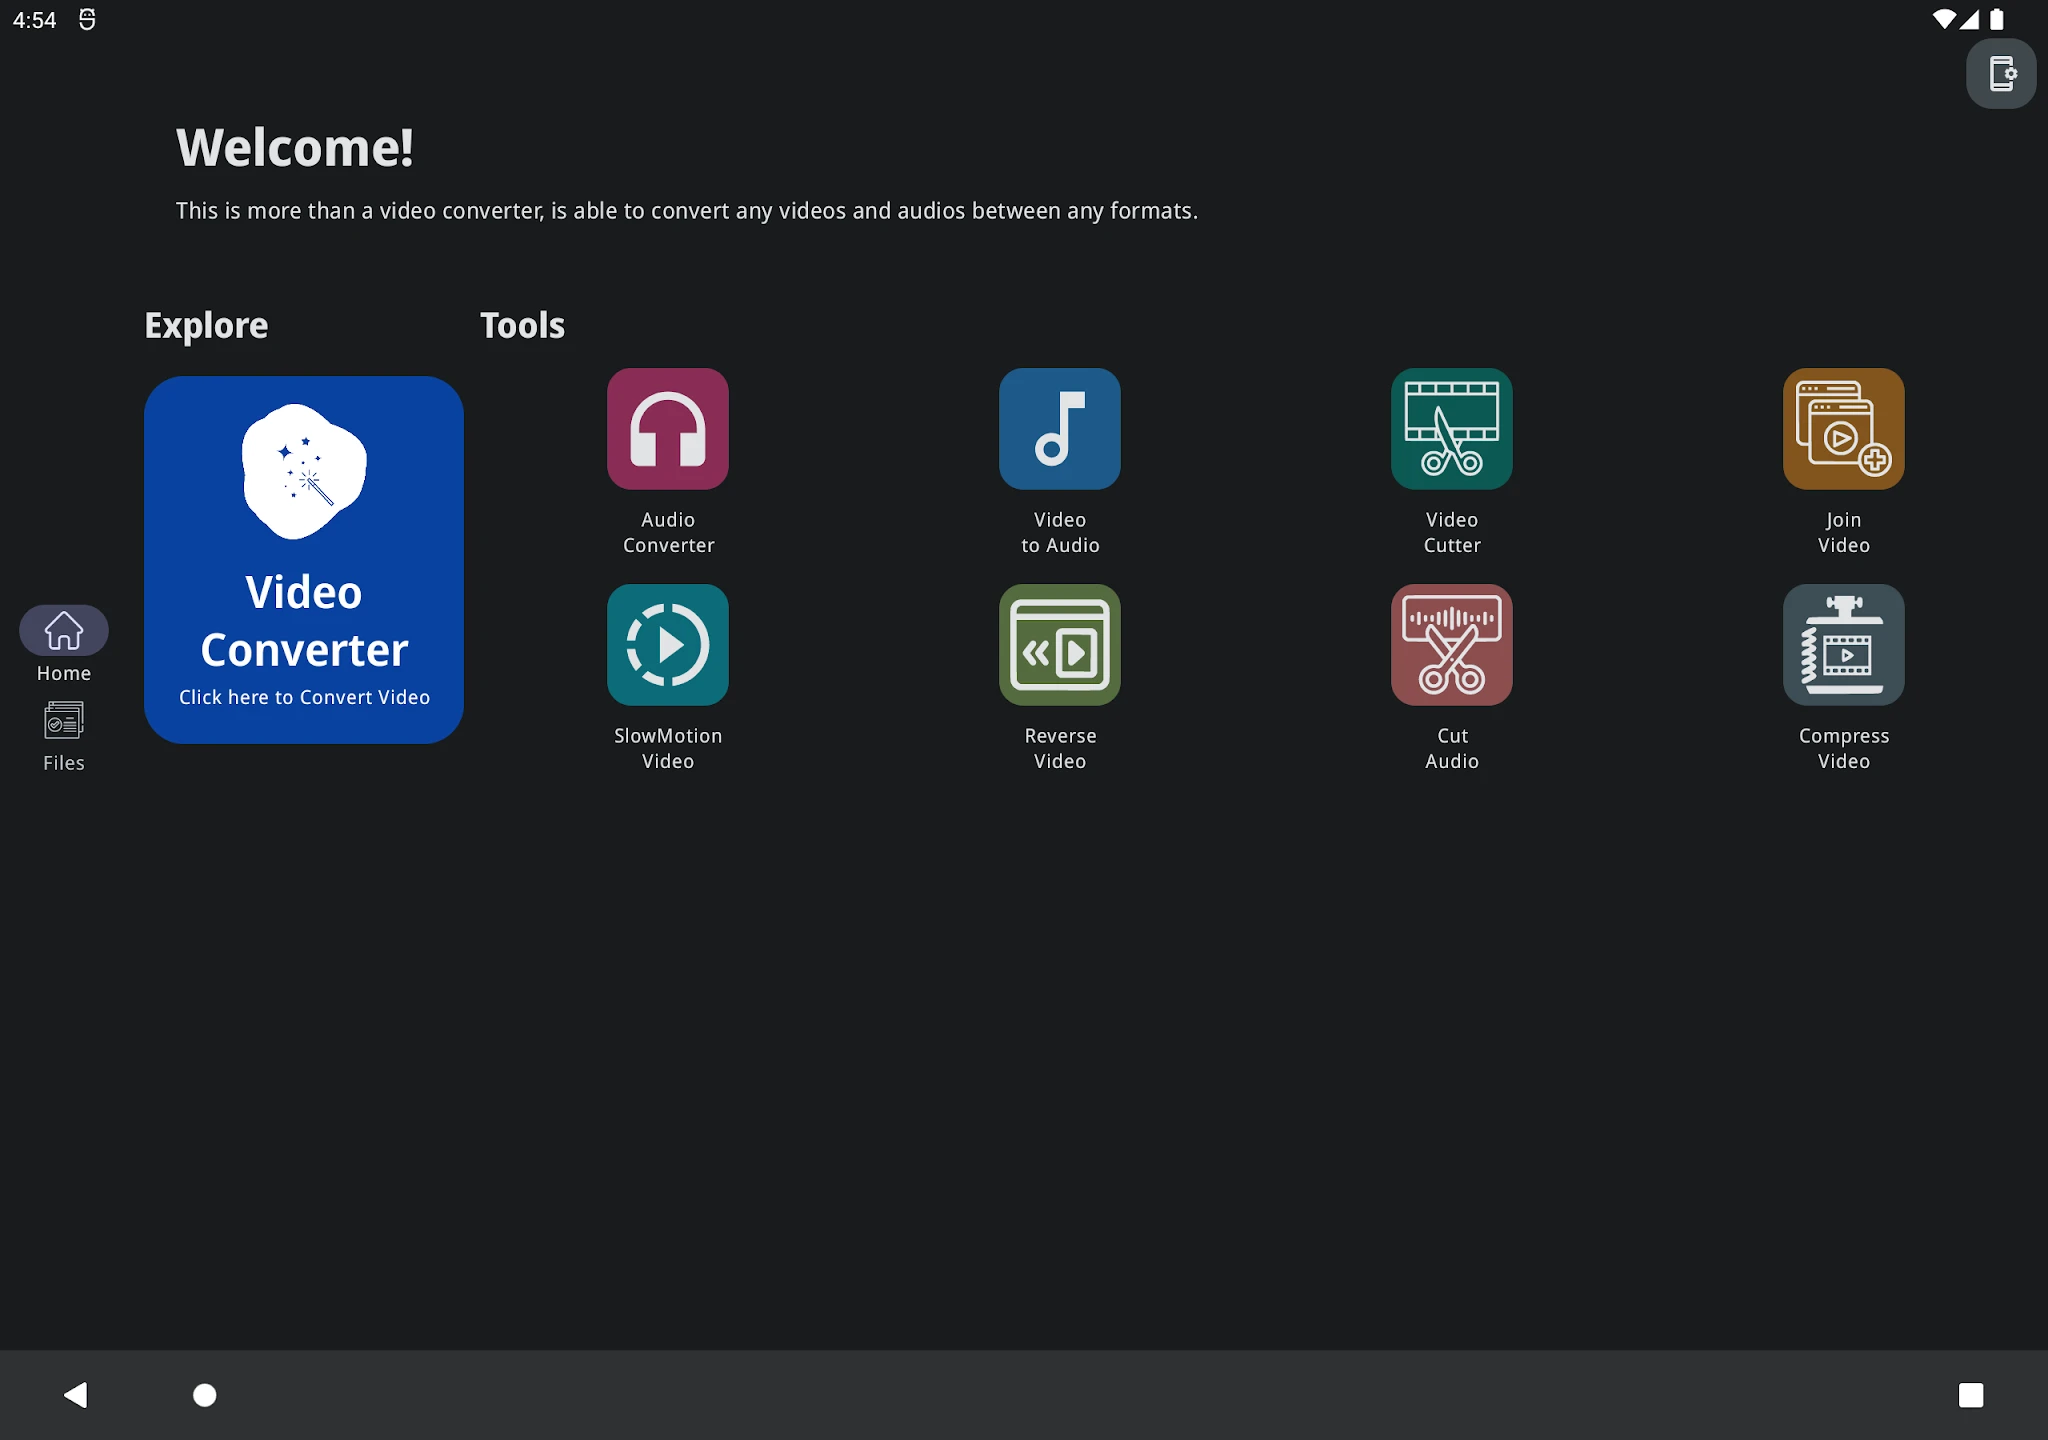This screenshot has width=2048, height=1440.
Task: Launch the Compress Video tool
Action: (x=1844, y=645)
